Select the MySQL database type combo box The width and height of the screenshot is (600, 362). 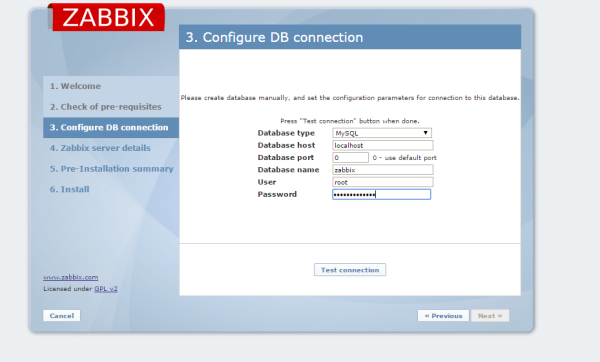382,133
